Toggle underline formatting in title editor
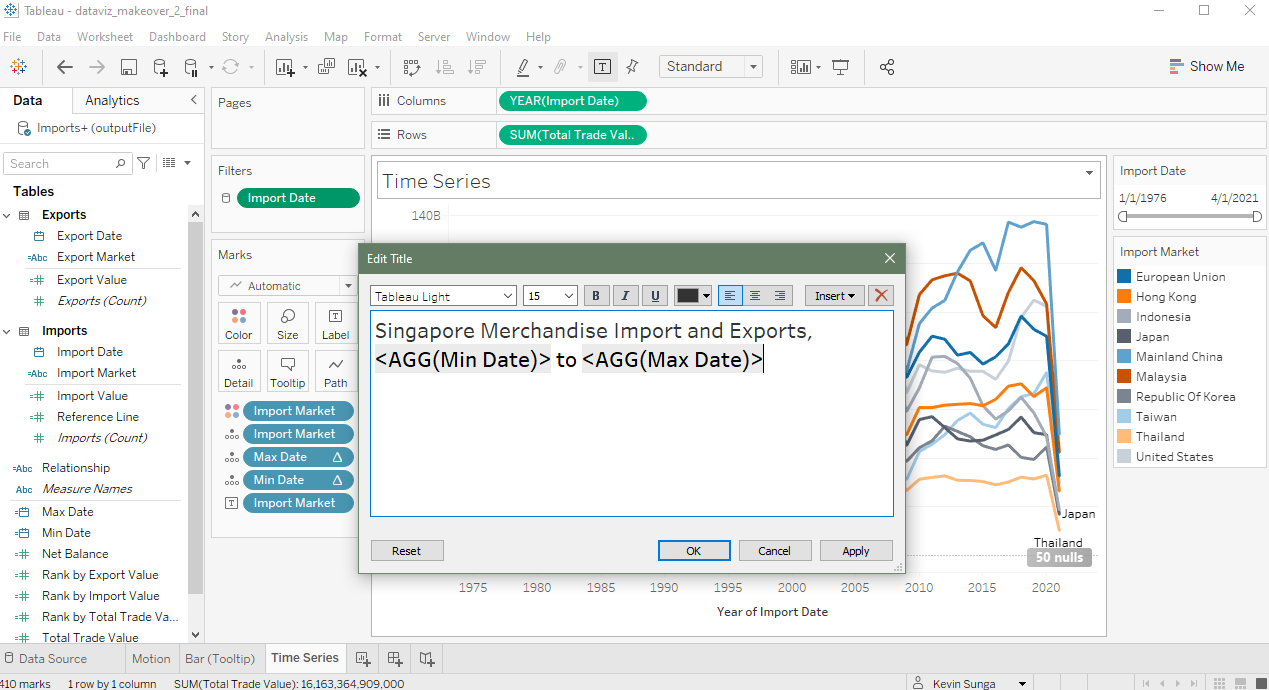This screenshot has width=1269, height=690. tap(655, 296)
